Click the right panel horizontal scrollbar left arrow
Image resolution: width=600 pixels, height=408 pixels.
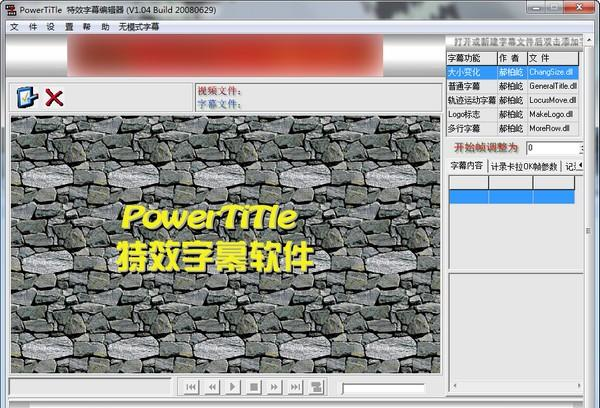pos(455,385)
